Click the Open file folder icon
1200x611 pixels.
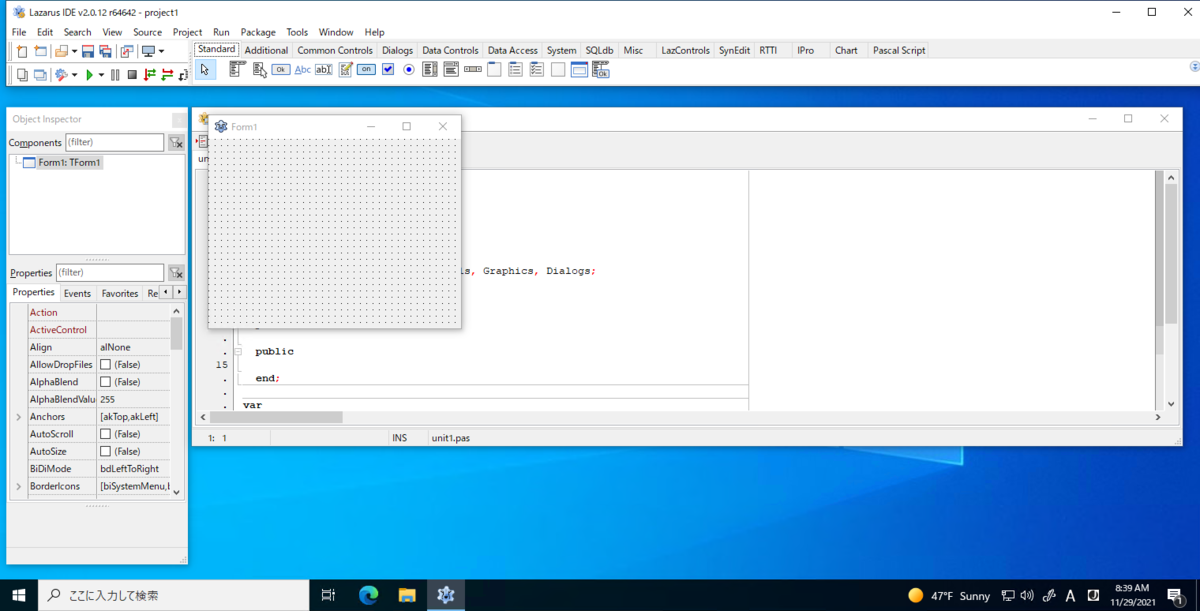click(x=62, y=51)
